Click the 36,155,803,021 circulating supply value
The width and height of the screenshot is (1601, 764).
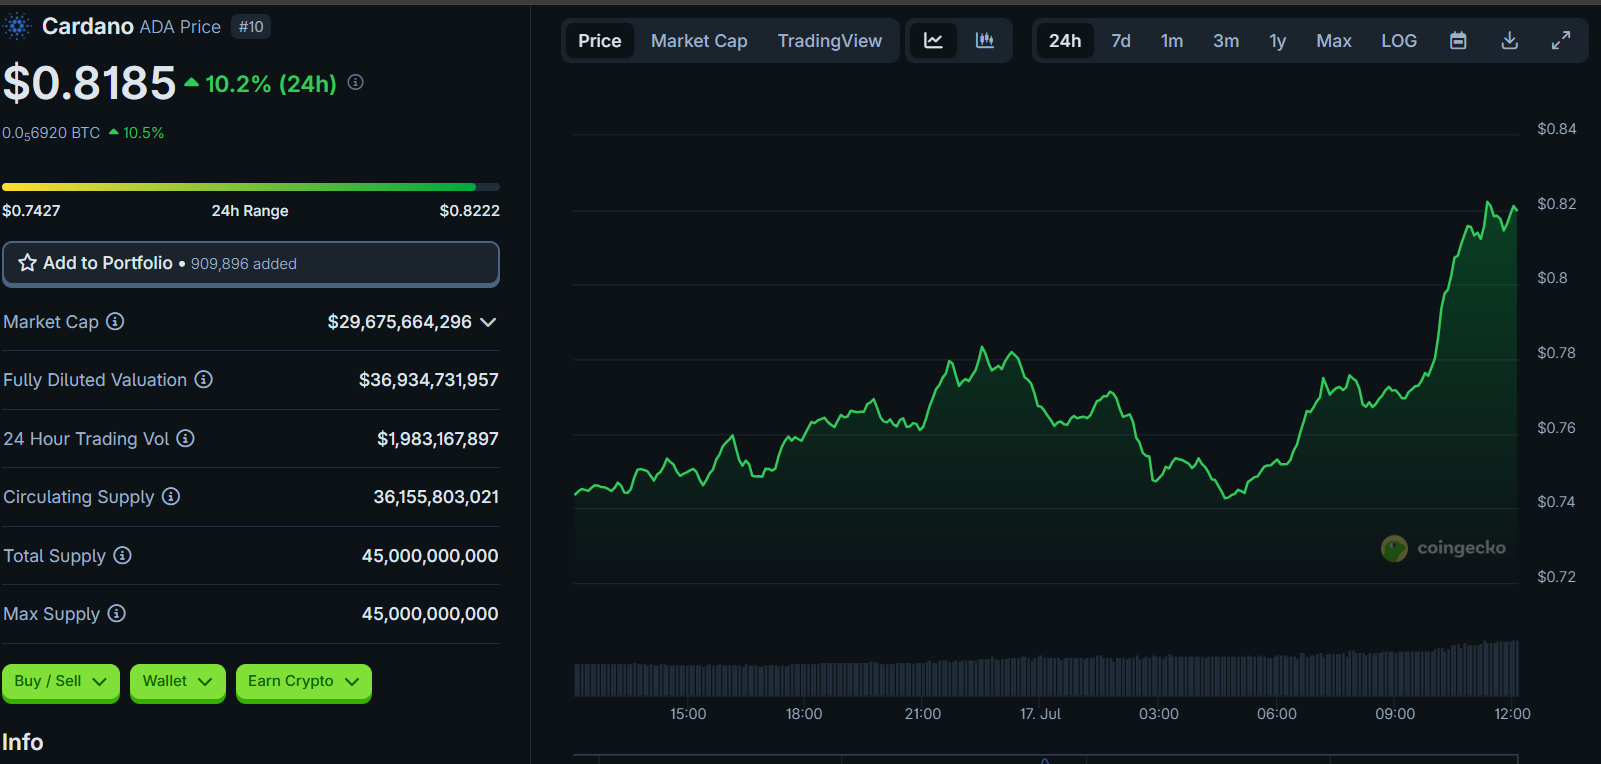click(436, 497)
